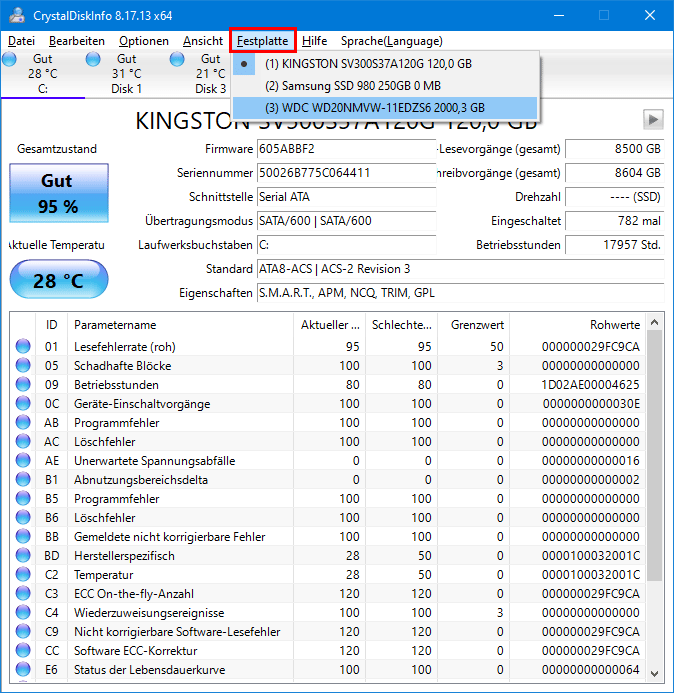
Task: Click the Gut 95 % health status button
Action: (x=59, y=193)
